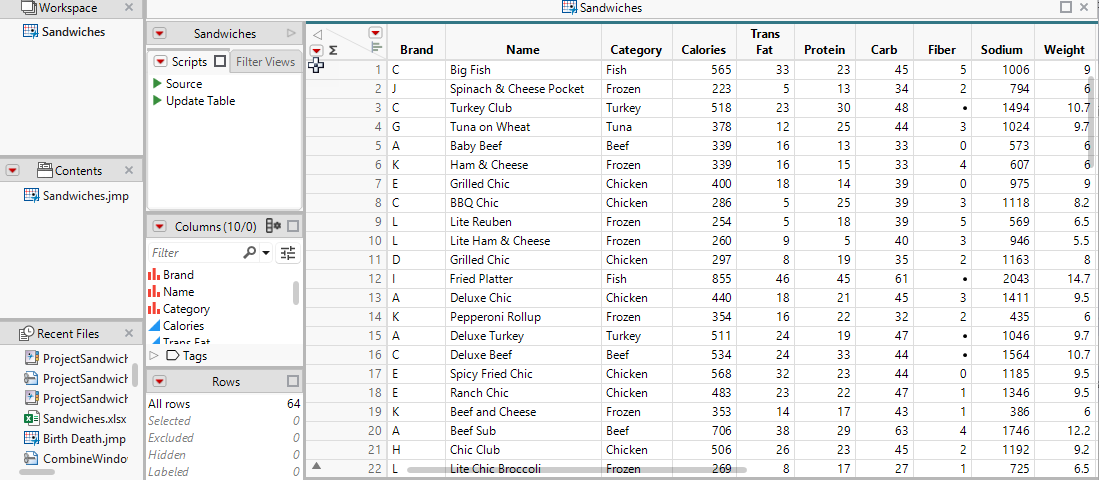Viewport: 1099px width, 480px height.
Task: Open the Rows panel red triangle menu
Action: click(x=159, y=381)
